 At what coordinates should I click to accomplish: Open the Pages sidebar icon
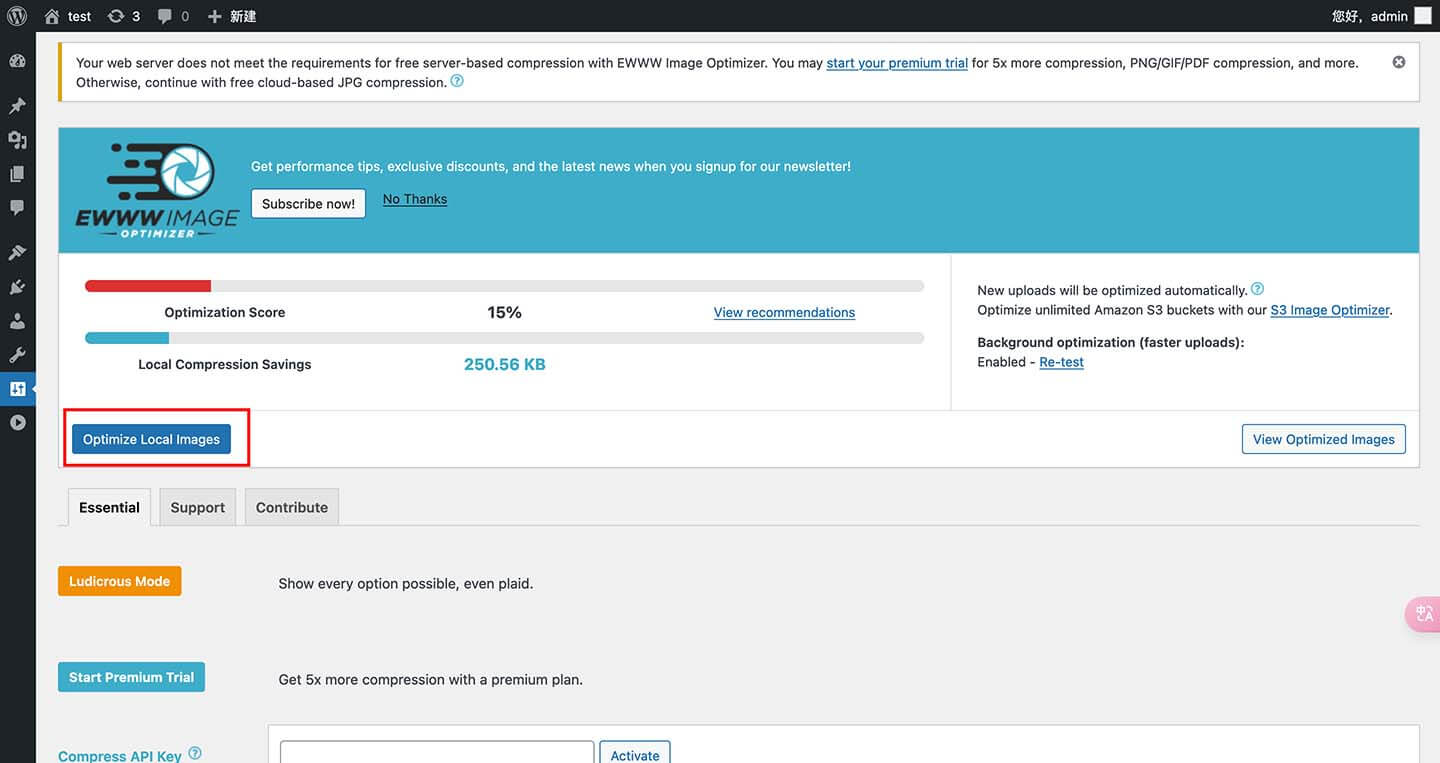17,174
